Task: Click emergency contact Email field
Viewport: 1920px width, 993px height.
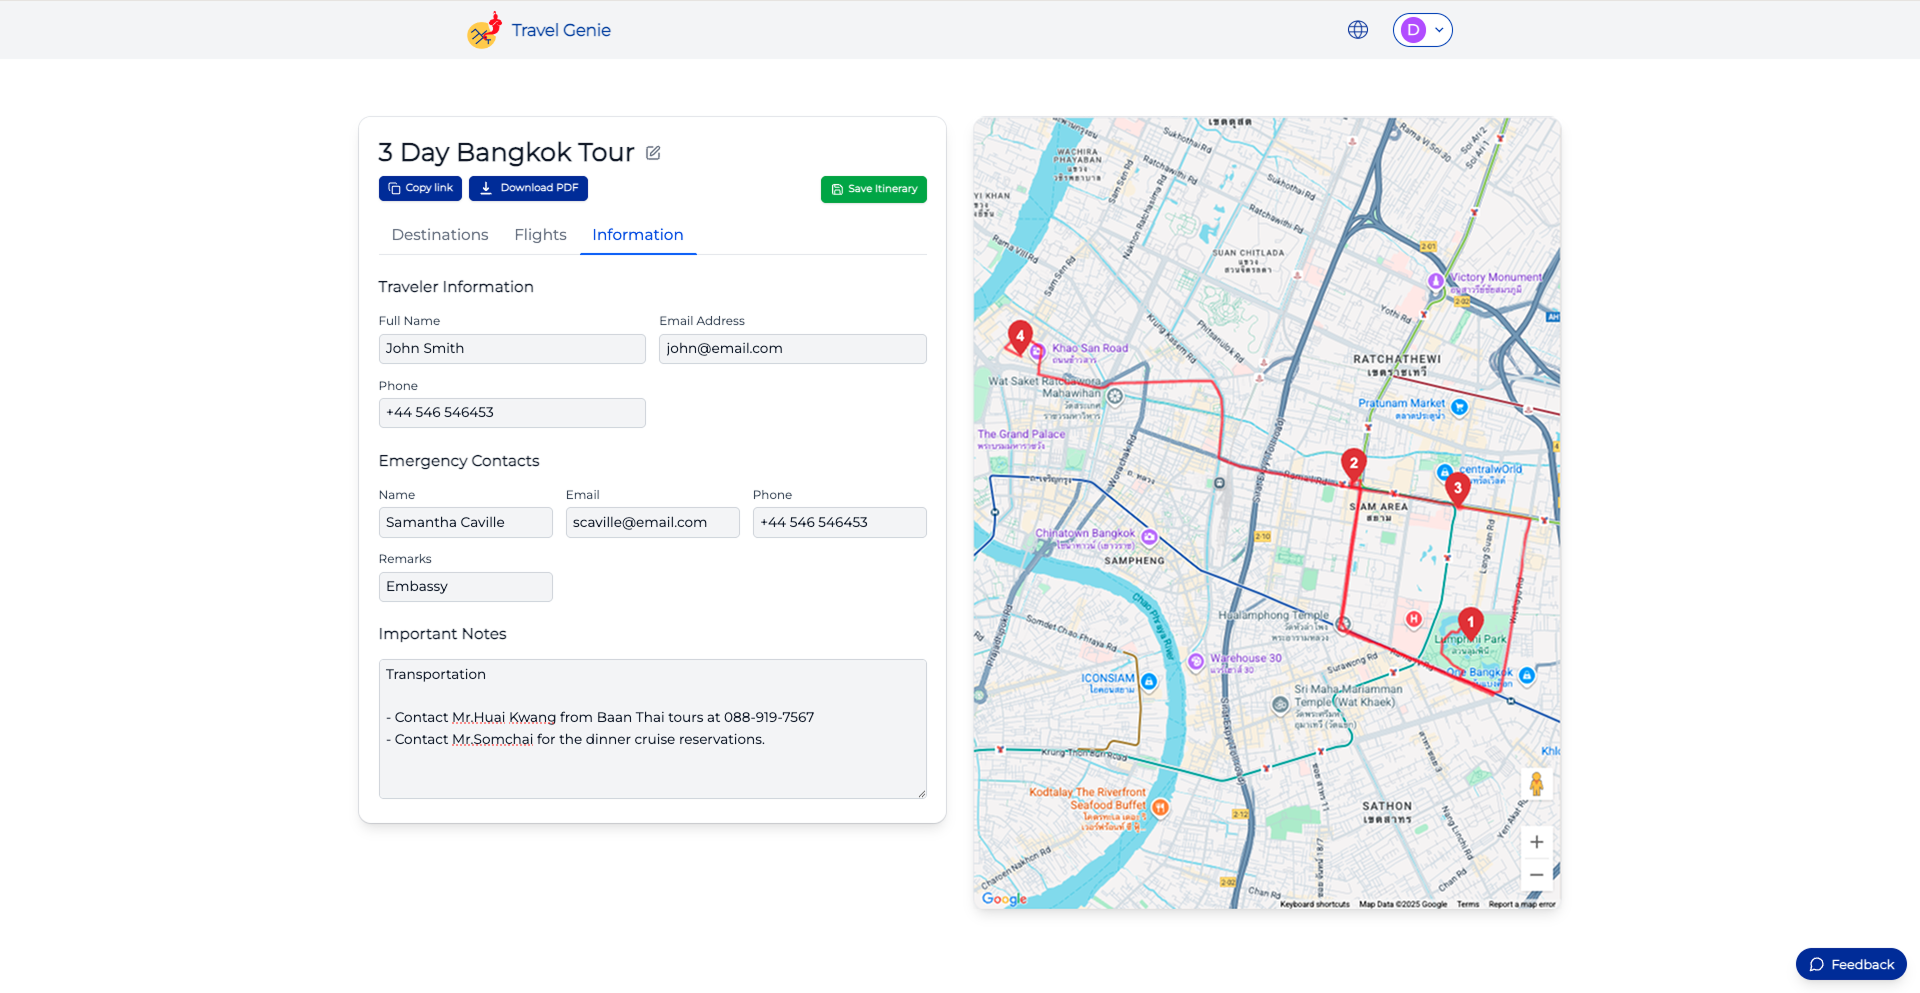Action: [652, 522]
